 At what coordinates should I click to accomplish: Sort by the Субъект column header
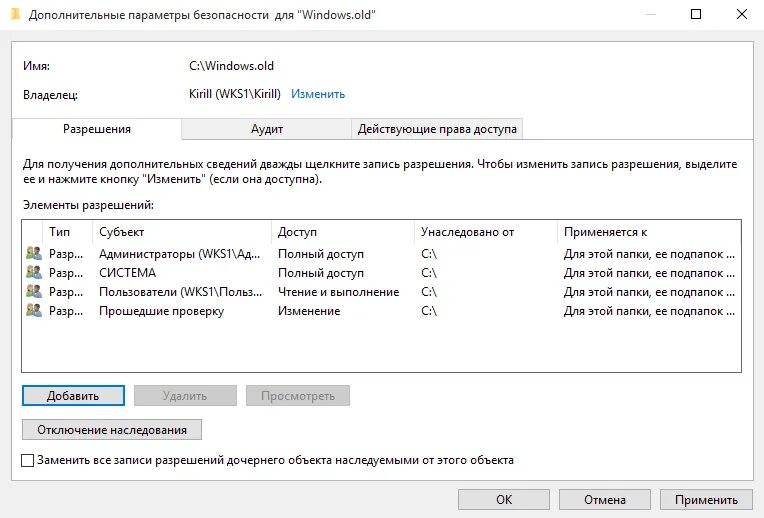pos(182,232)
